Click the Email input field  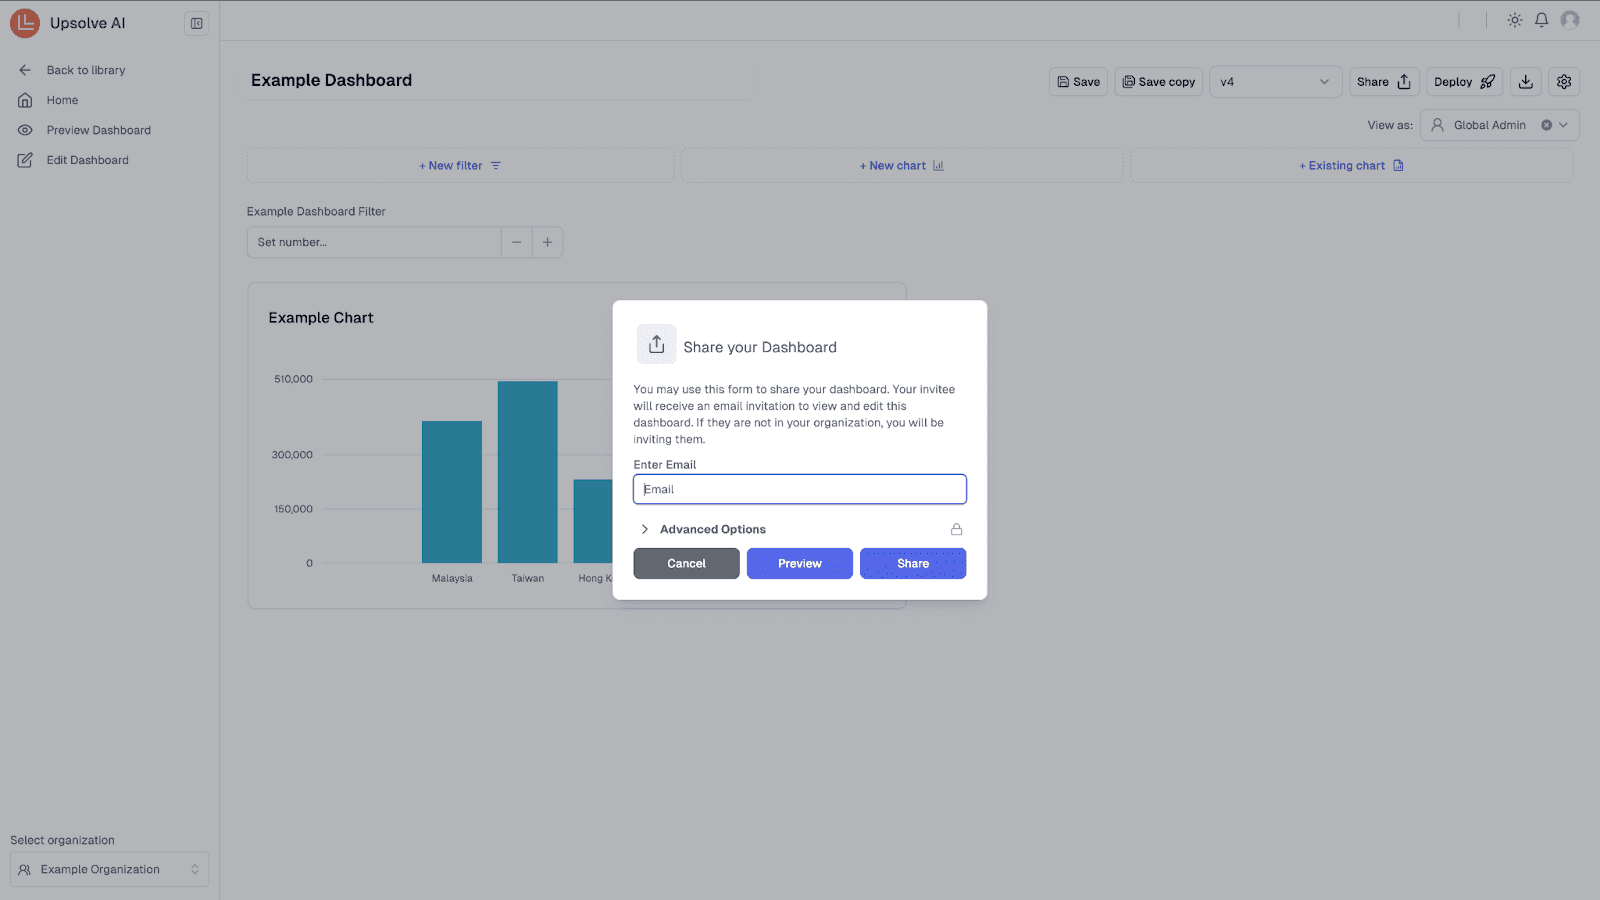pos(799,489)
